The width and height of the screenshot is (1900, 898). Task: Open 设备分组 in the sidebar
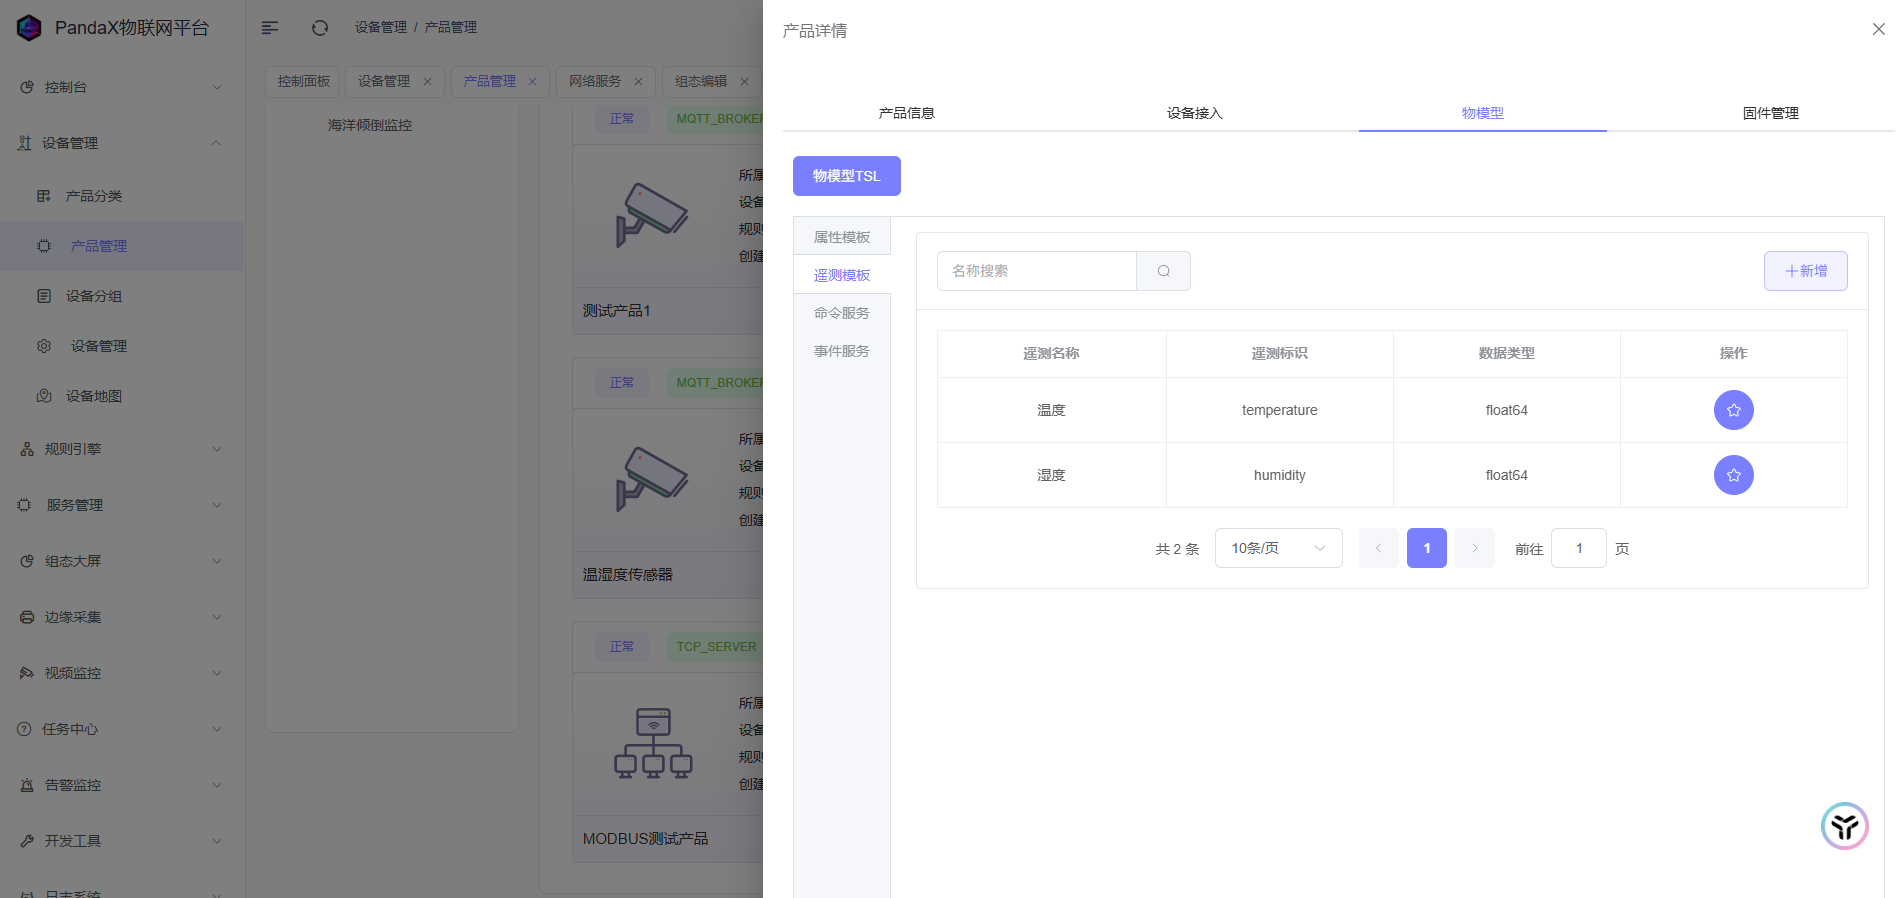click(x=94, y=296)
